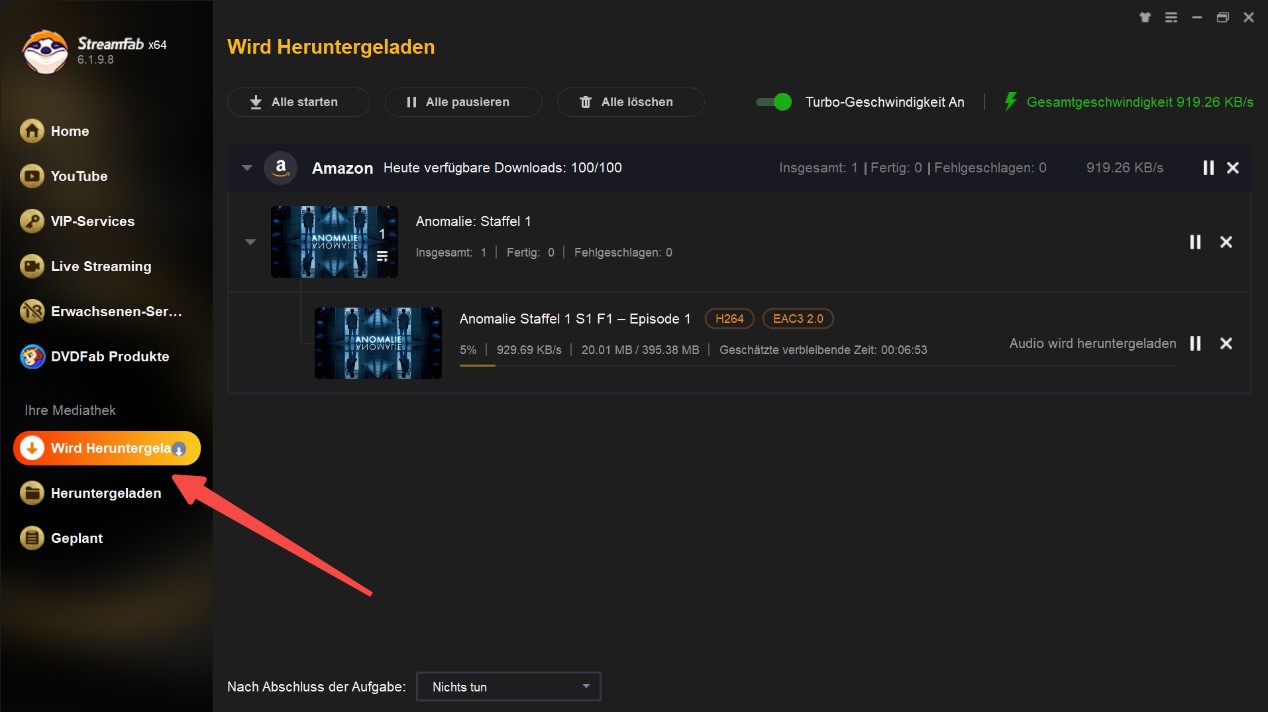The height and width of the screenshot is (712, 1268).
Task: Click 'Heute verfügbare Downloads: 100/100' text
Action: pyautogui.click(x=502, y=168)
